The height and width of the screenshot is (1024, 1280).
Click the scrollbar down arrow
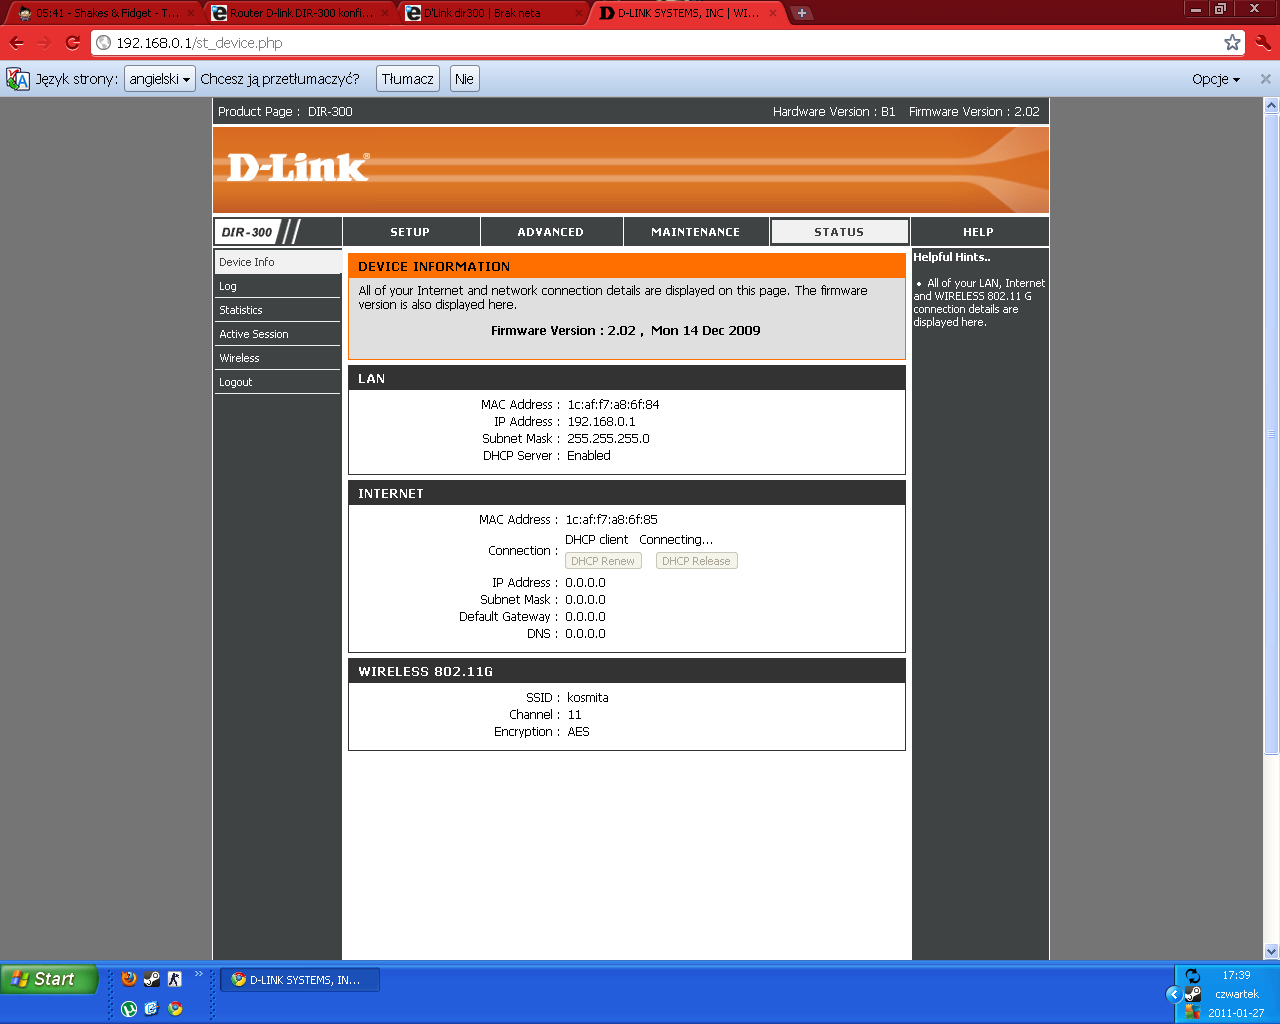pyautogui.click(x=1272, y=952)
